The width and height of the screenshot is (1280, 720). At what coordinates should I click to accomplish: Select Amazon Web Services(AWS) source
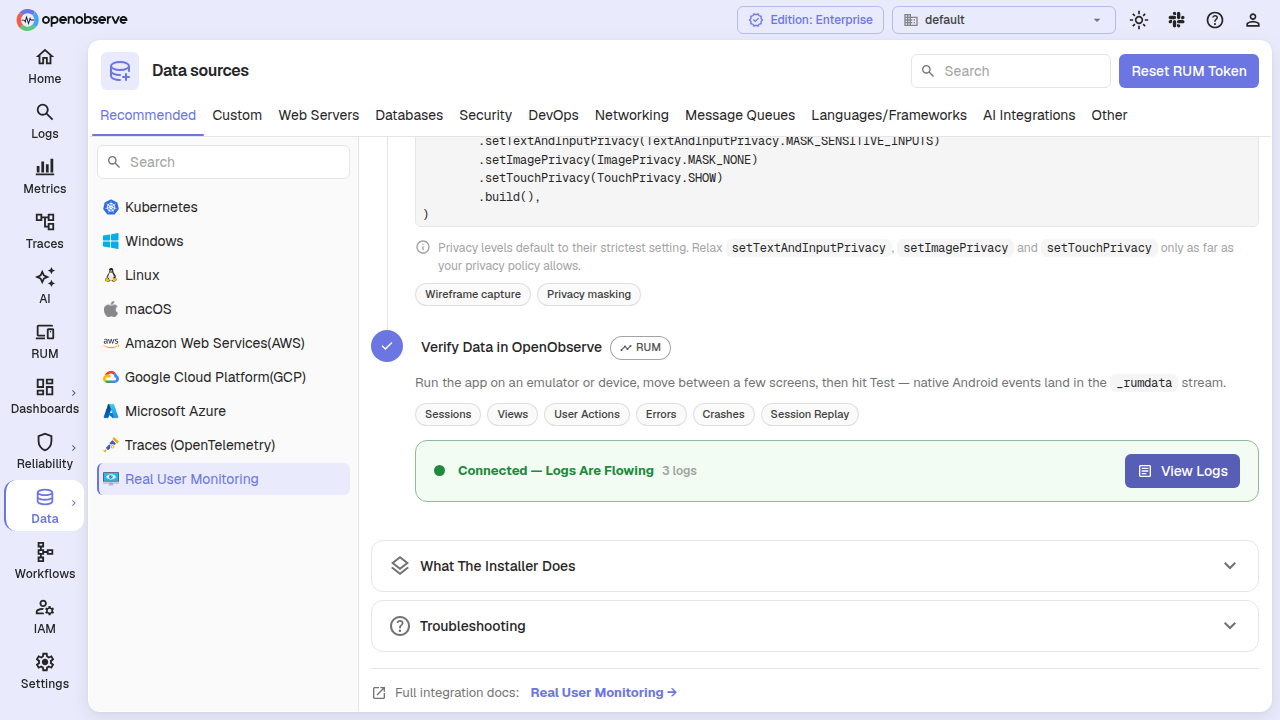pyautogui.click(x=223, y=343)
